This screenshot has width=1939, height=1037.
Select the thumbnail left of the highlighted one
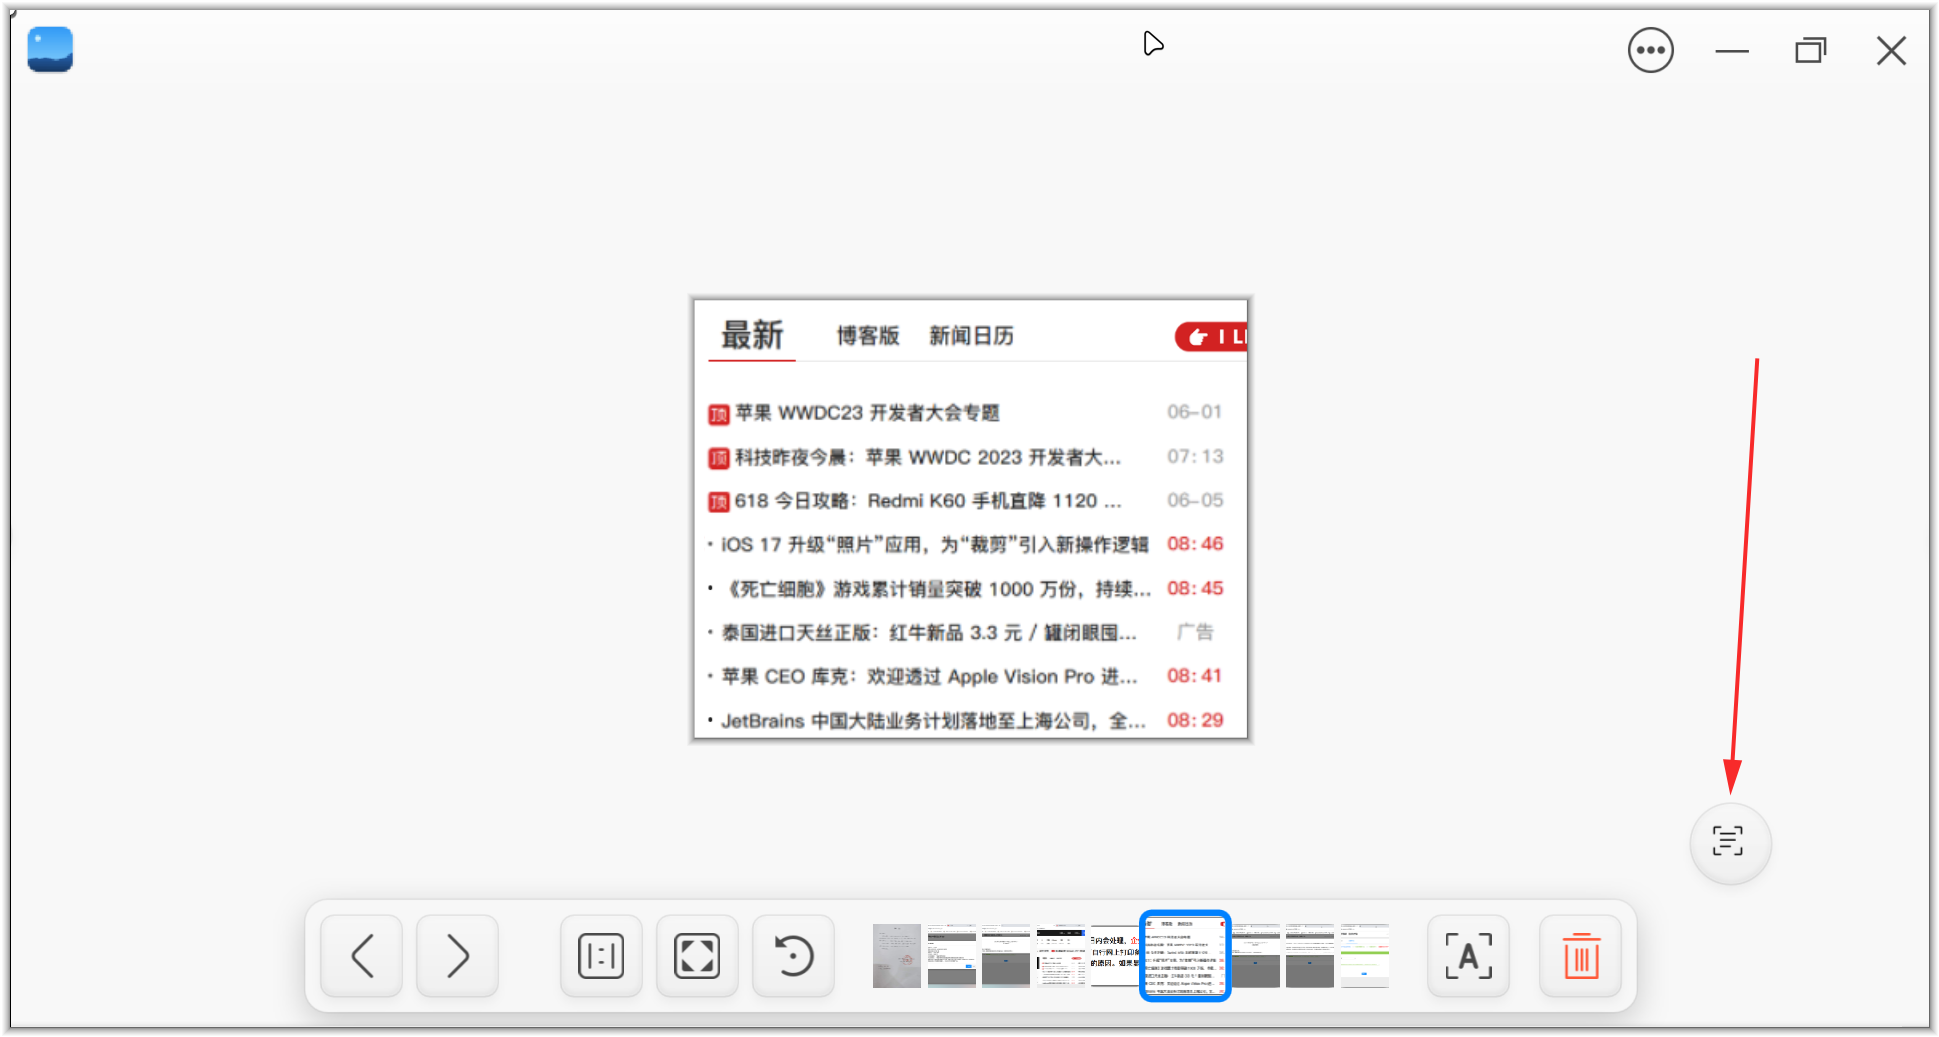tap(1115, 955)
